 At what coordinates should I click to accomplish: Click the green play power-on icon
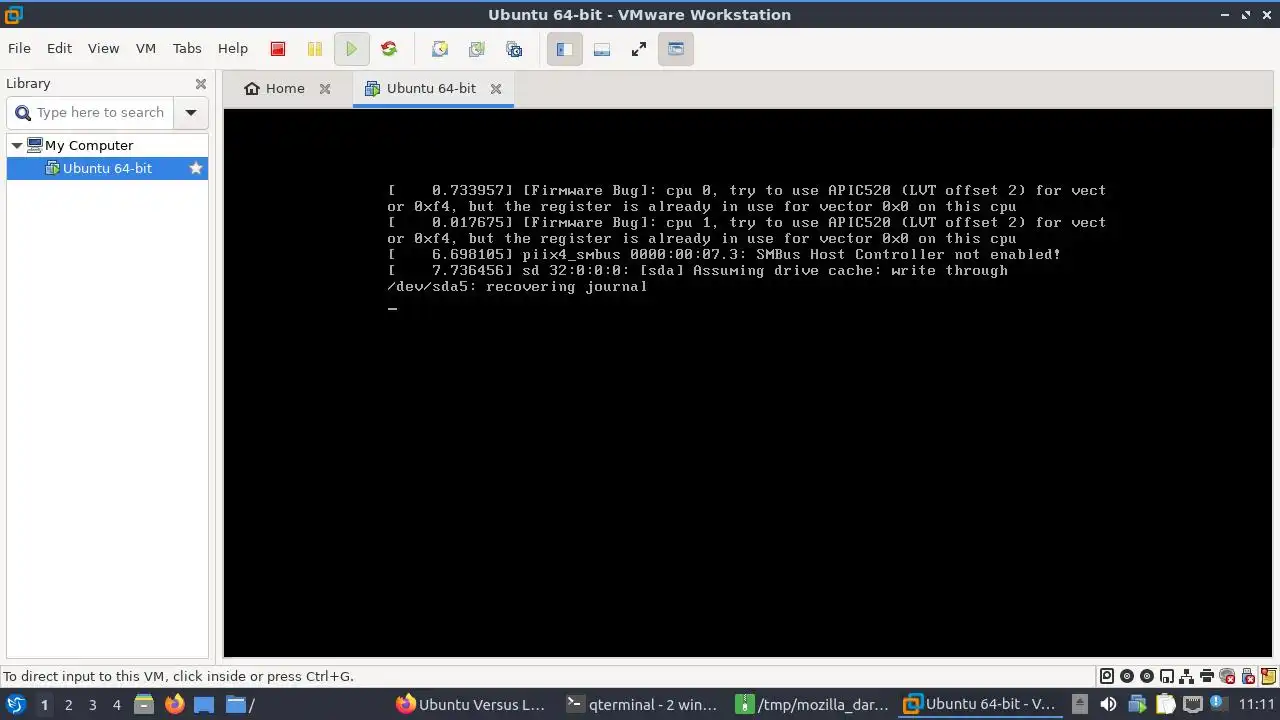coord(351,49)
